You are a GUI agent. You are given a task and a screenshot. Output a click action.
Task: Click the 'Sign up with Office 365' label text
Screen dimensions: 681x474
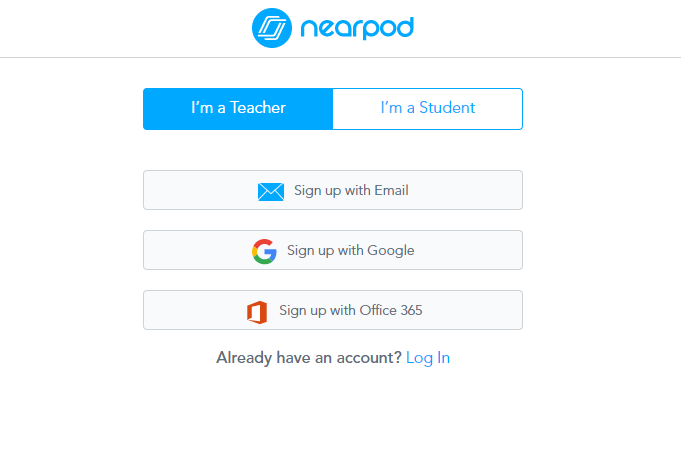pyautogui.click(x=350, y=311)
